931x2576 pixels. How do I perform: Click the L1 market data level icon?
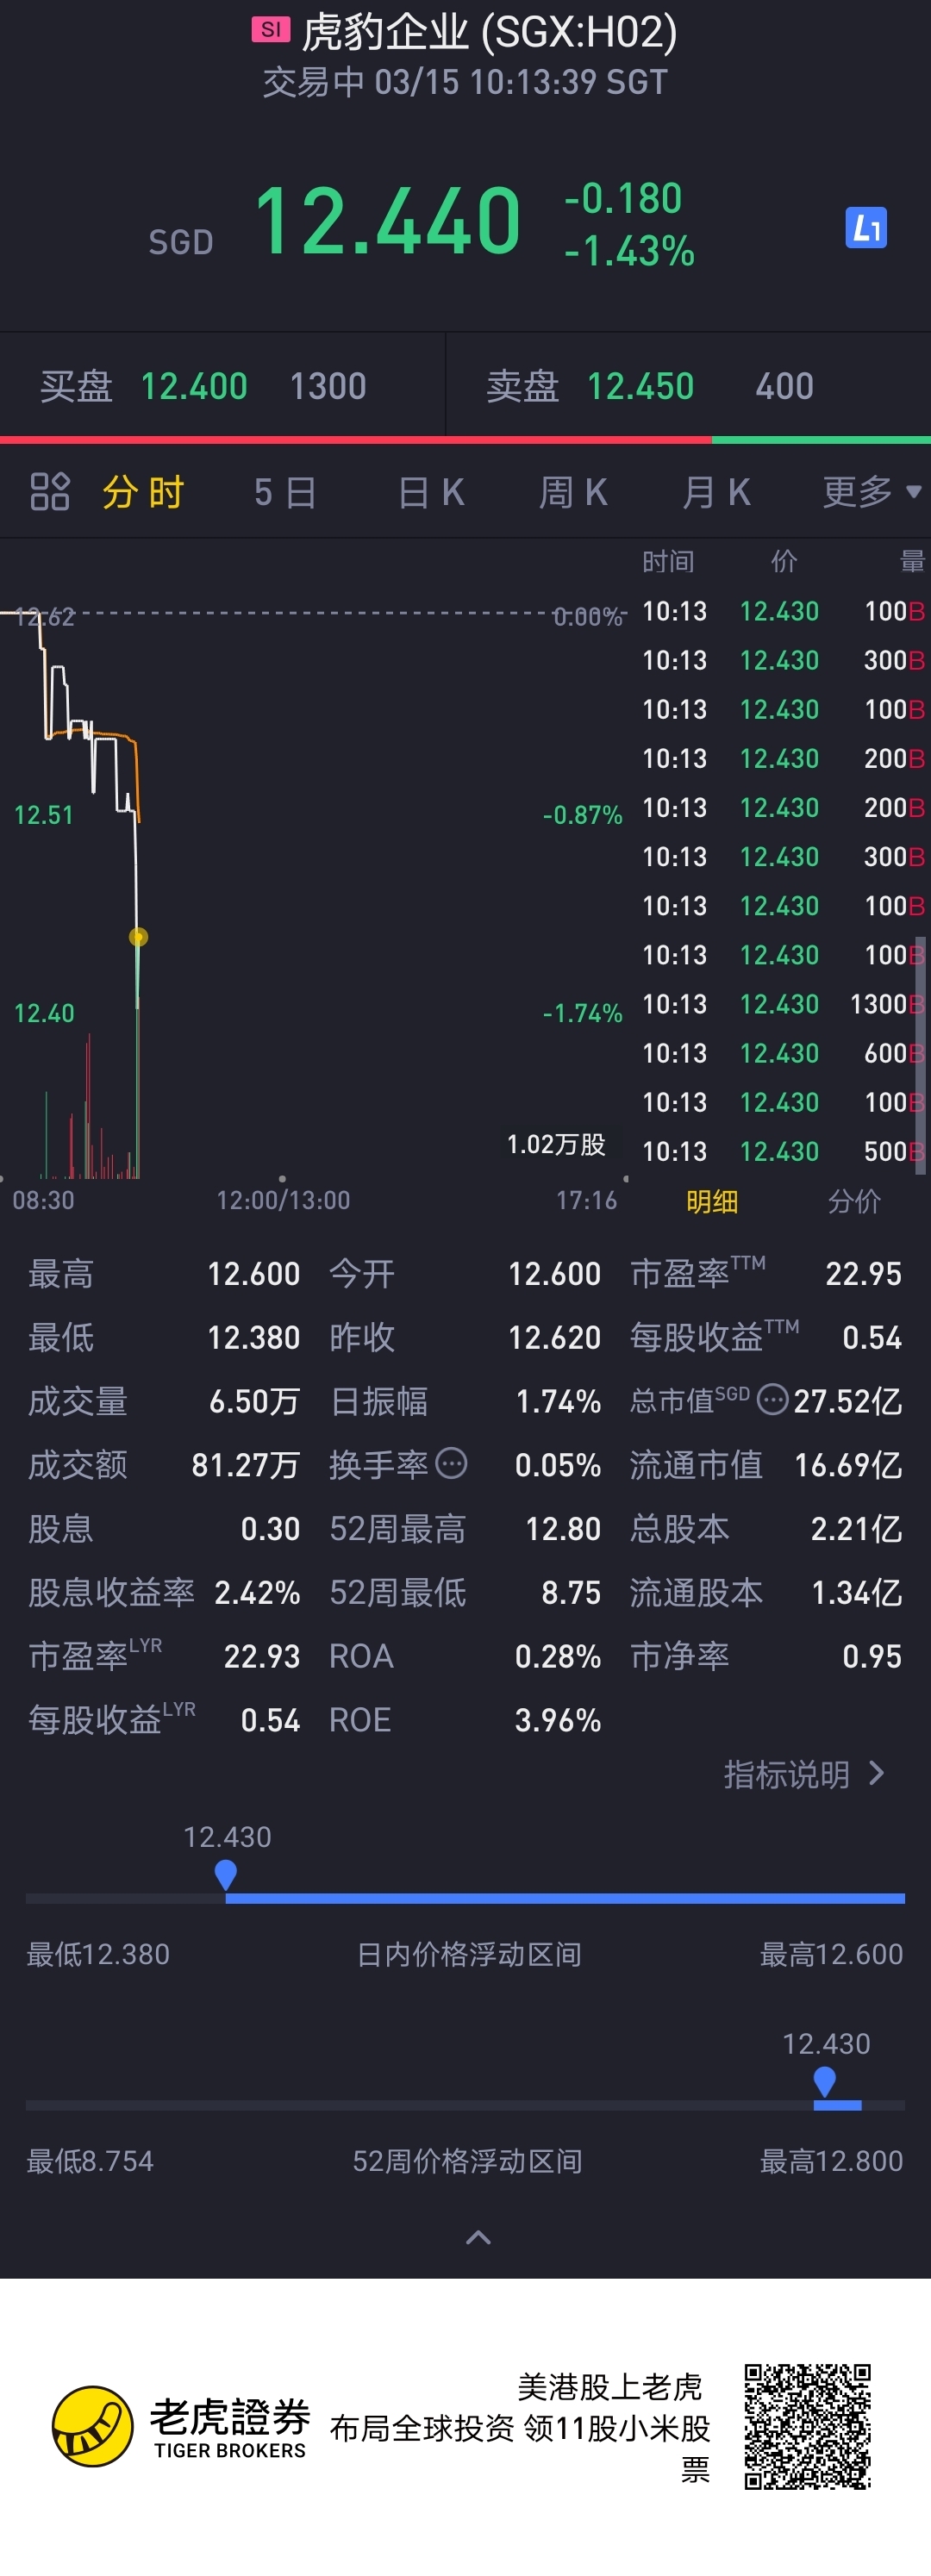(x=865, y=228)
